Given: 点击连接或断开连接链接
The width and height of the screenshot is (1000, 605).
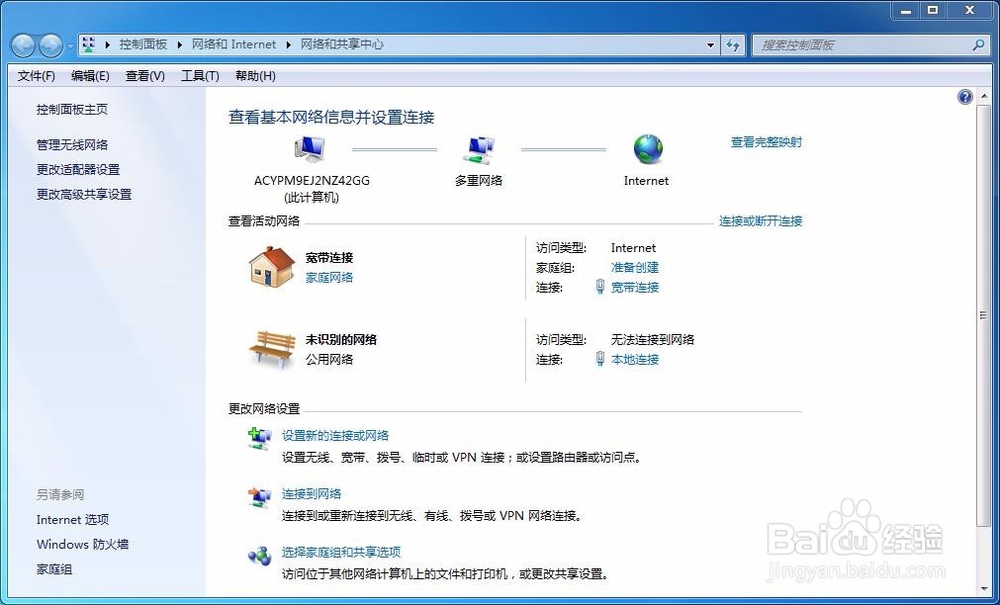Looking at the screenshot, I should click(760, 221).
